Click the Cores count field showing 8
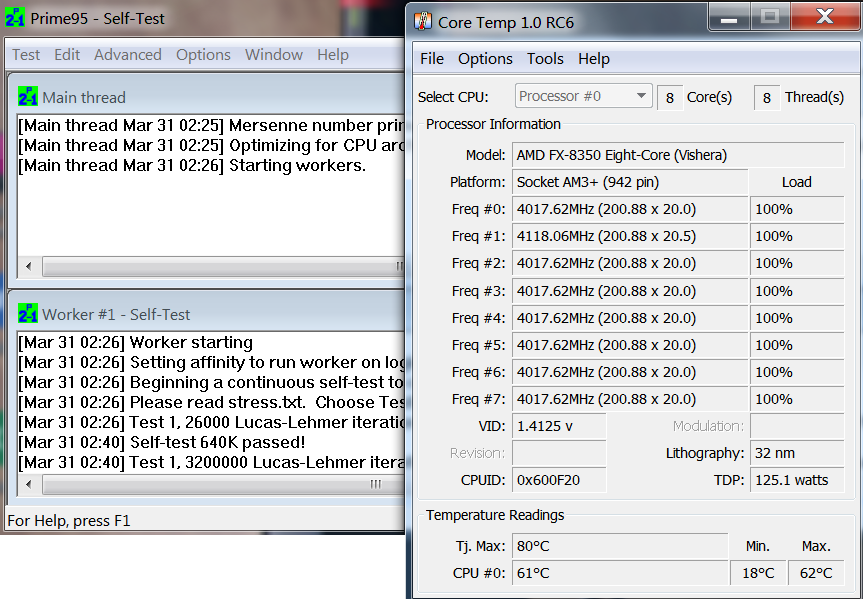 (x=670, y=98)
